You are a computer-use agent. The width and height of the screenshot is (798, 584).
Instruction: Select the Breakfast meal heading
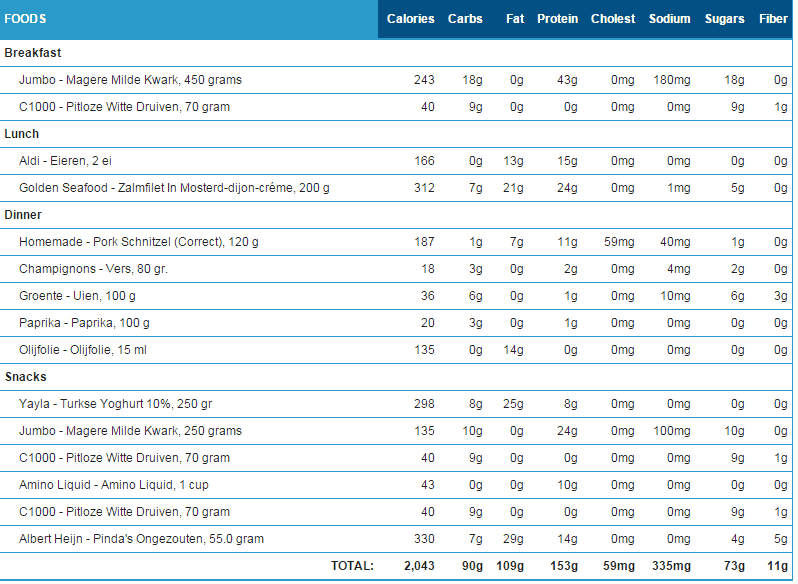(33, 53)
